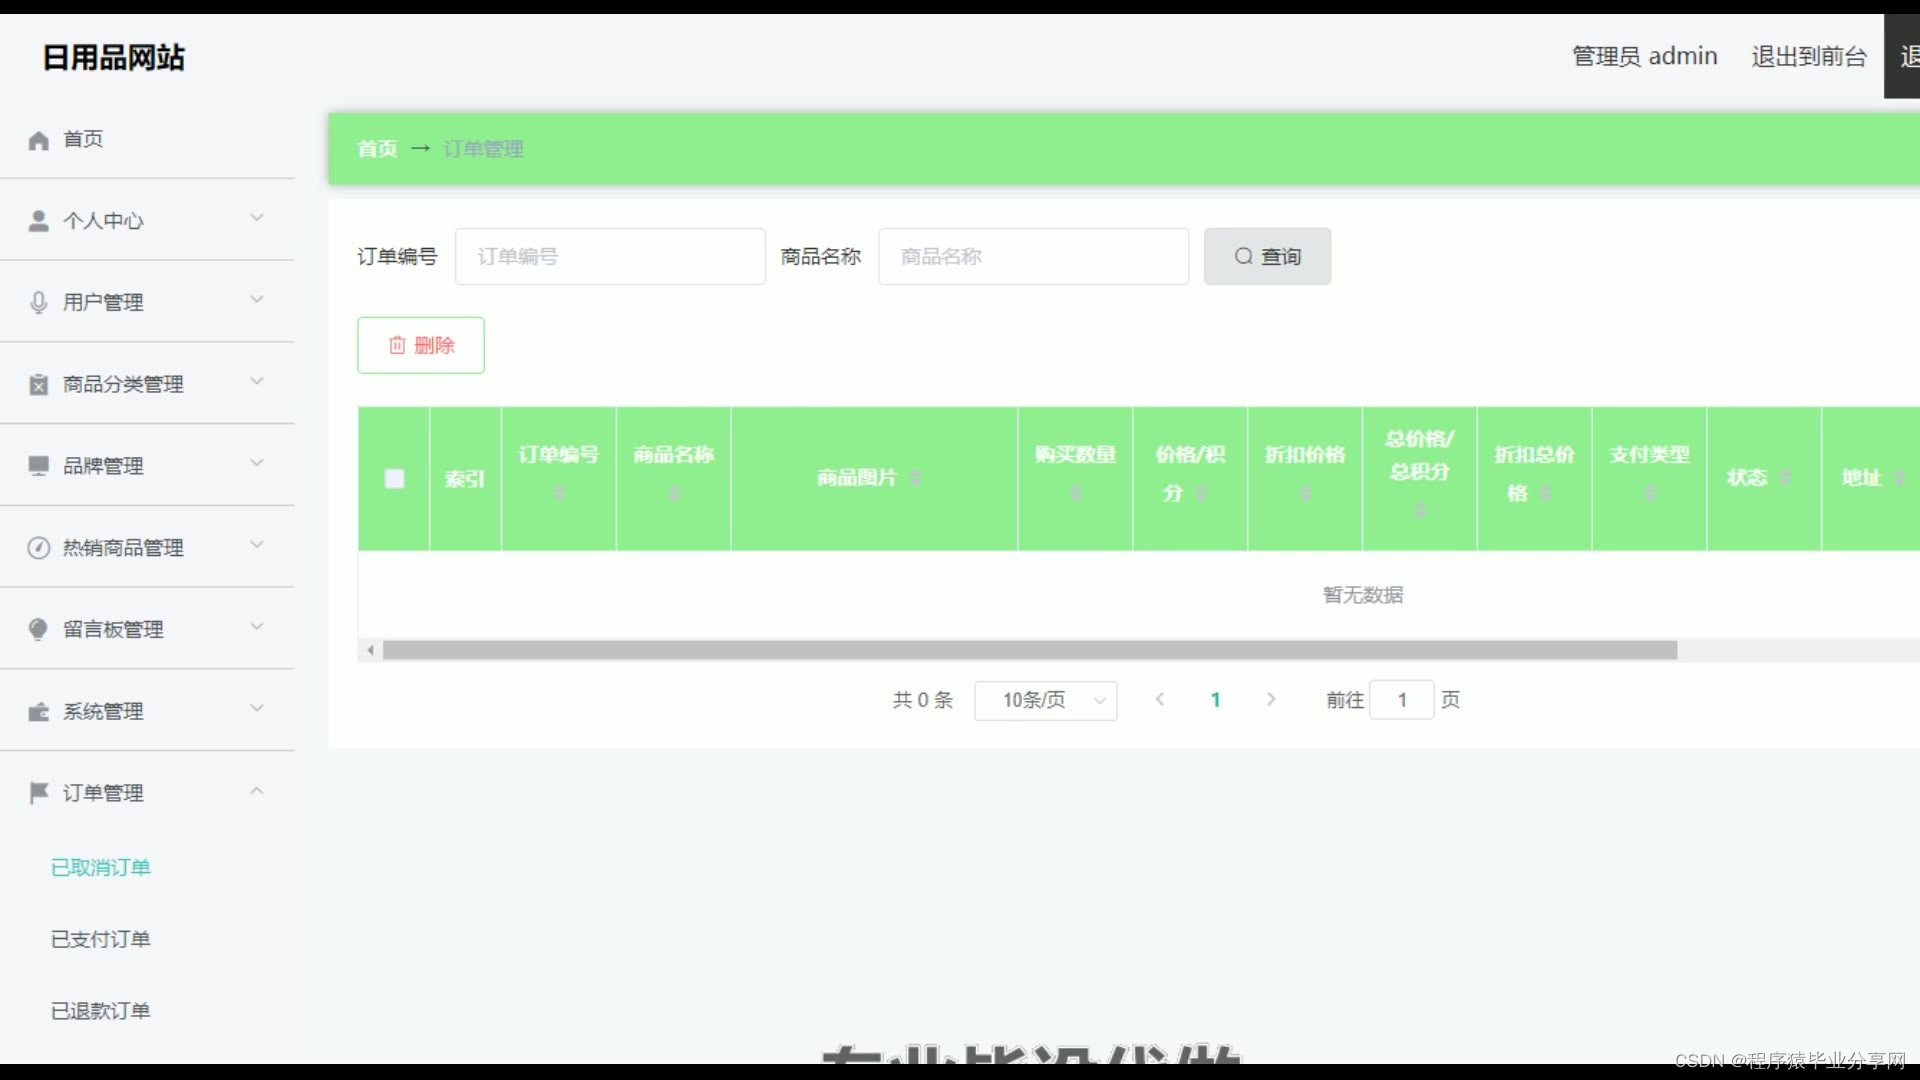Screen dimensions: 1920x1080
Task: Click the microphone icon for 用户管理
Action: [x=38, y=302]
